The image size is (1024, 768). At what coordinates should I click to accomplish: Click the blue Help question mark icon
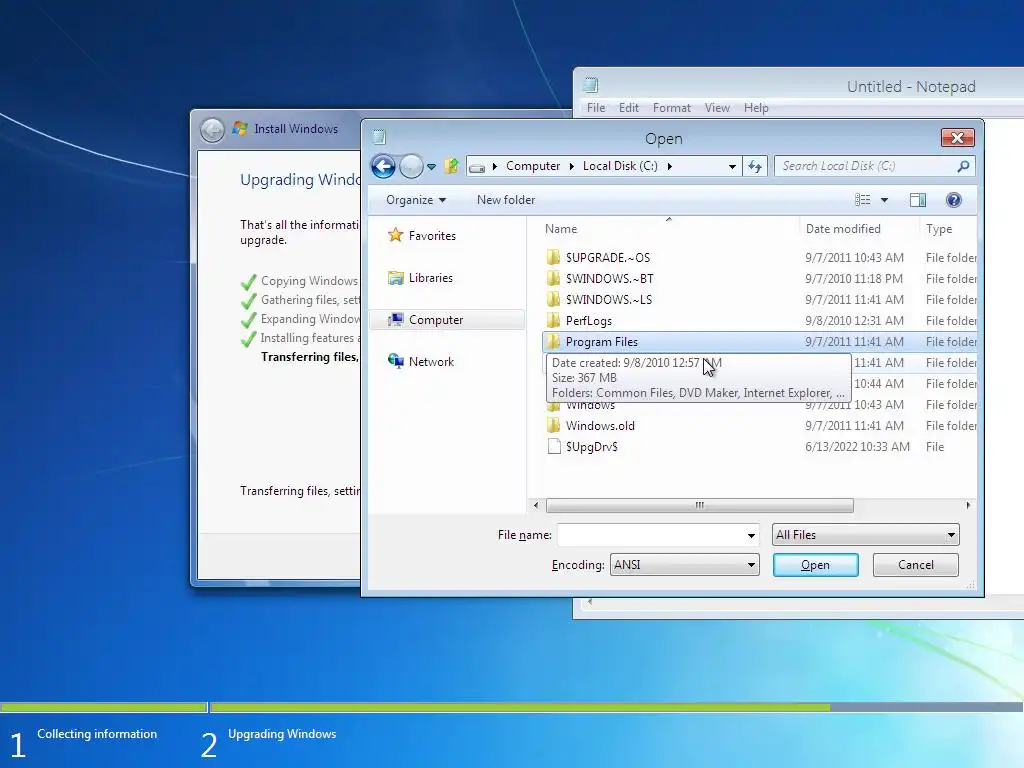click(x=953, y=200)
